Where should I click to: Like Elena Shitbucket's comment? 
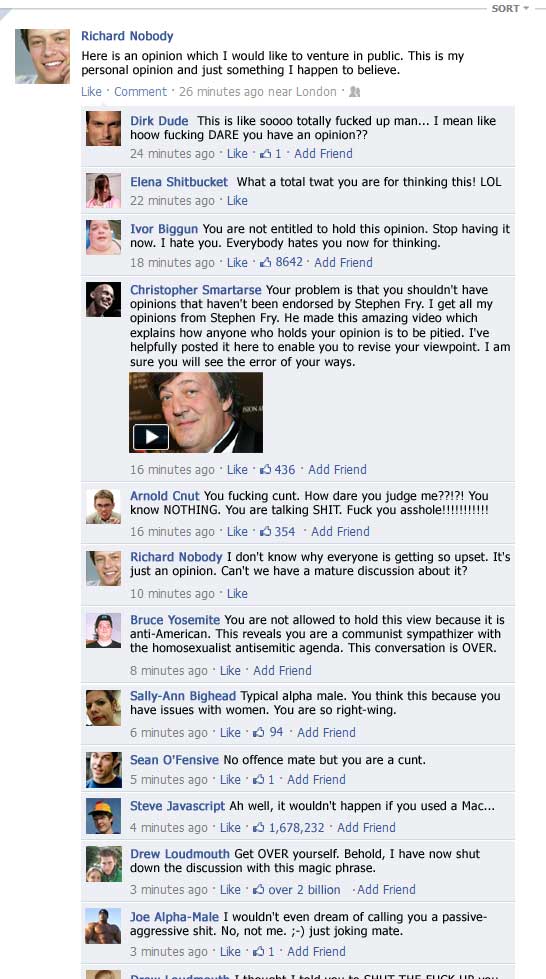[237, 200]
